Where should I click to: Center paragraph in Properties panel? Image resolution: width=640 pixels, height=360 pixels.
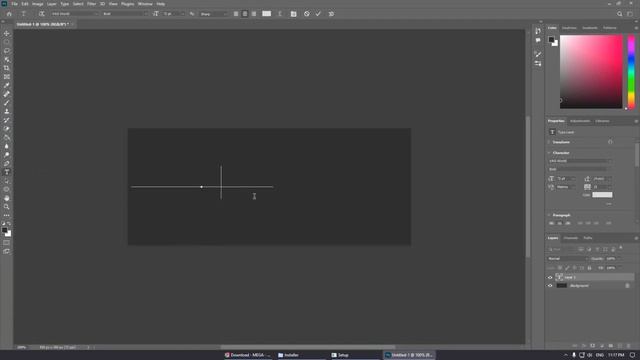click(x=560, y=223)
